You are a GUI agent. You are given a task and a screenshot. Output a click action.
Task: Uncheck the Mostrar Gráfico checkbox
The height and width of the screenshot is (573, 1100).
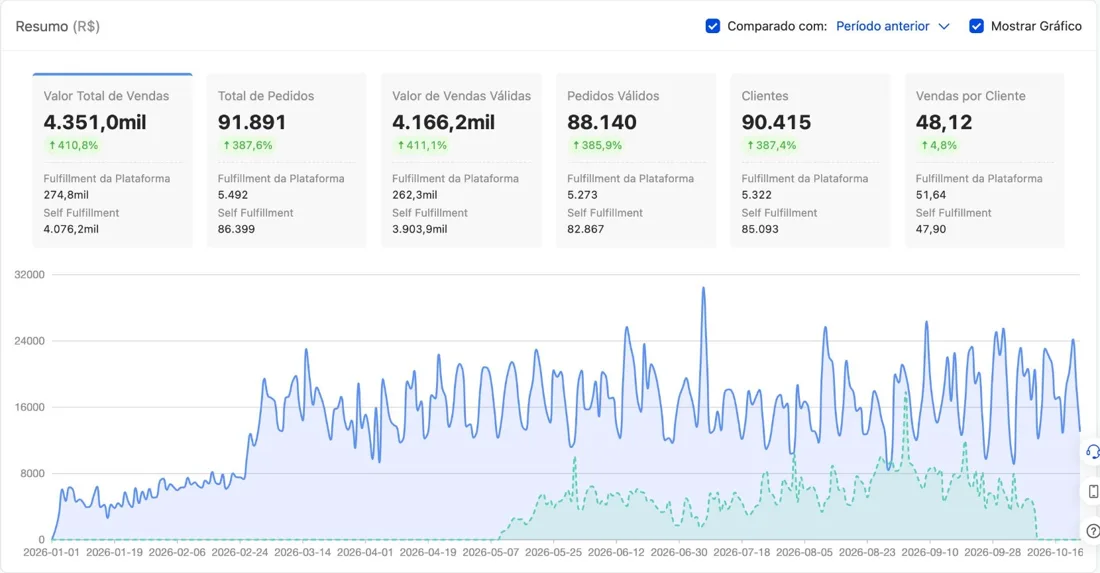976,26
